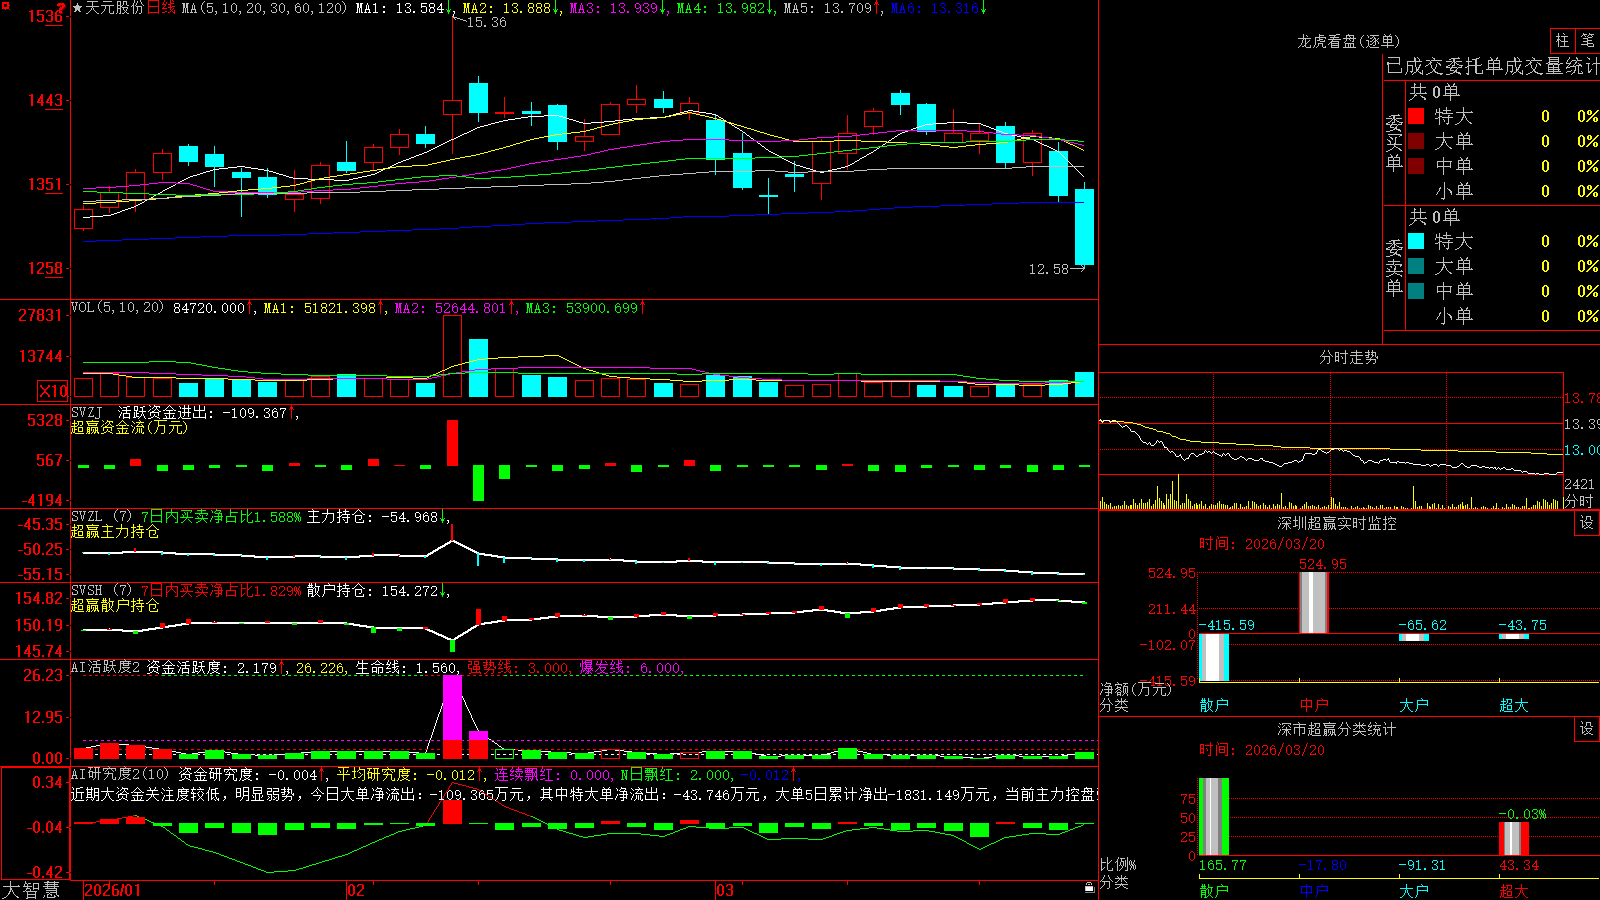This screenshot has width=1600, height=900.
Task: Click the 大智慧 logo in the bottom-left corner
Action: click(31, 890)
